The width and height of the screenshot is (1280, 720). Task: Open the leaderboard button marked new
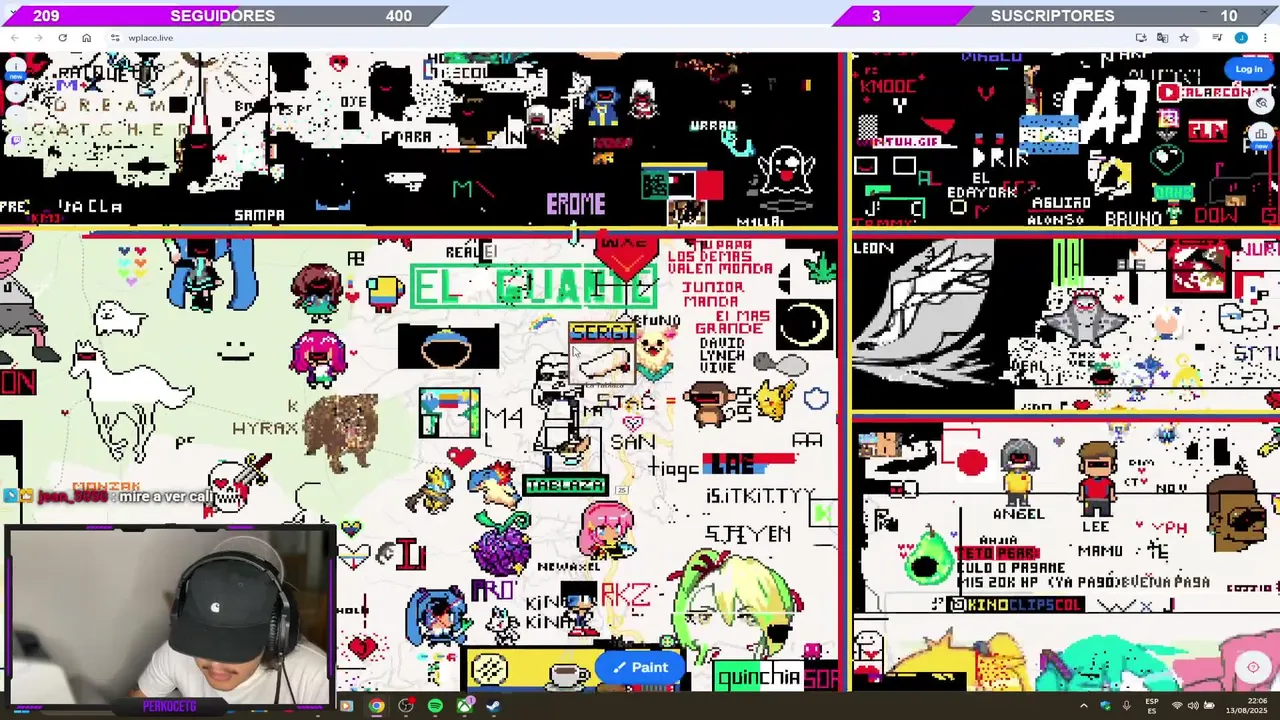1261,135
